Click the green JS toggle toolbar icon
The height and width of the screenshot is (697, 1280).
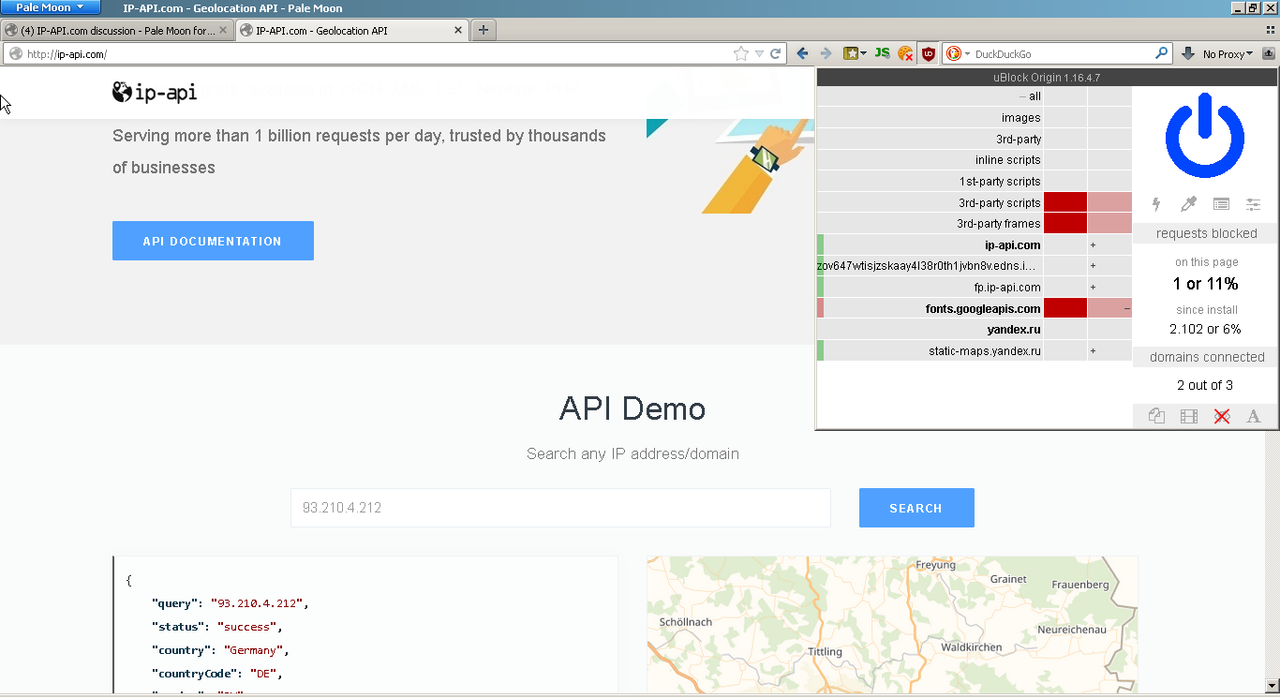(x=882, y=54)
